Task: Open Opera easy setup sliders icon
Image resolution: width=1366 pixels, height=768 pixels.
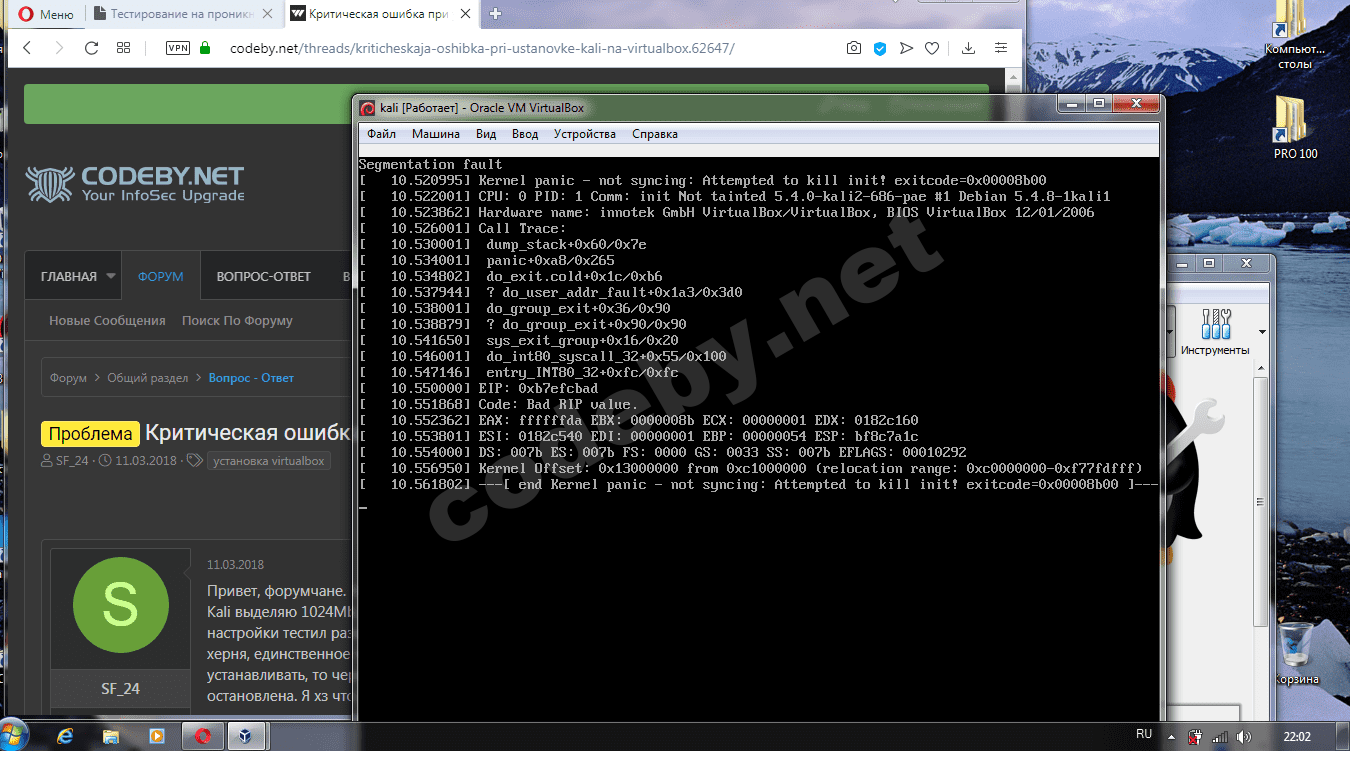Action: click(x=1001, y=48)
